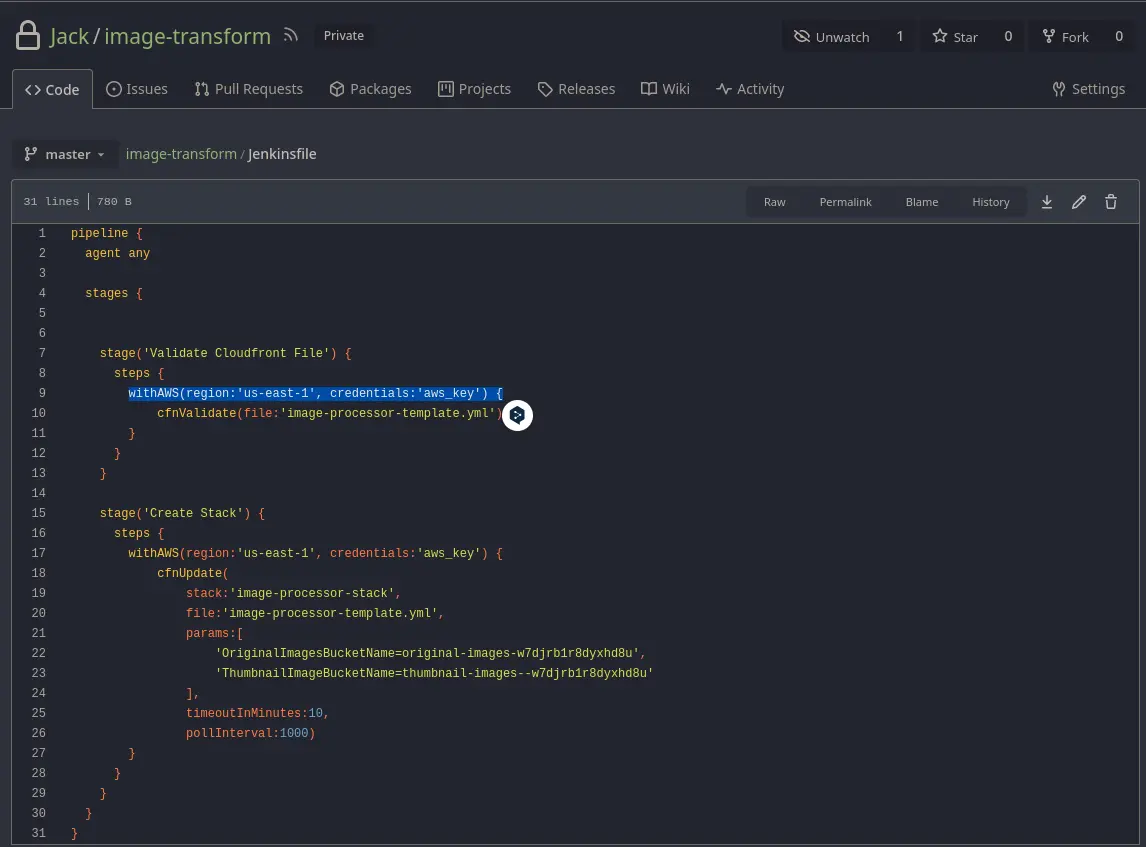Open the Jack owner link
The image size is (1146, 847).
(69, 36)
